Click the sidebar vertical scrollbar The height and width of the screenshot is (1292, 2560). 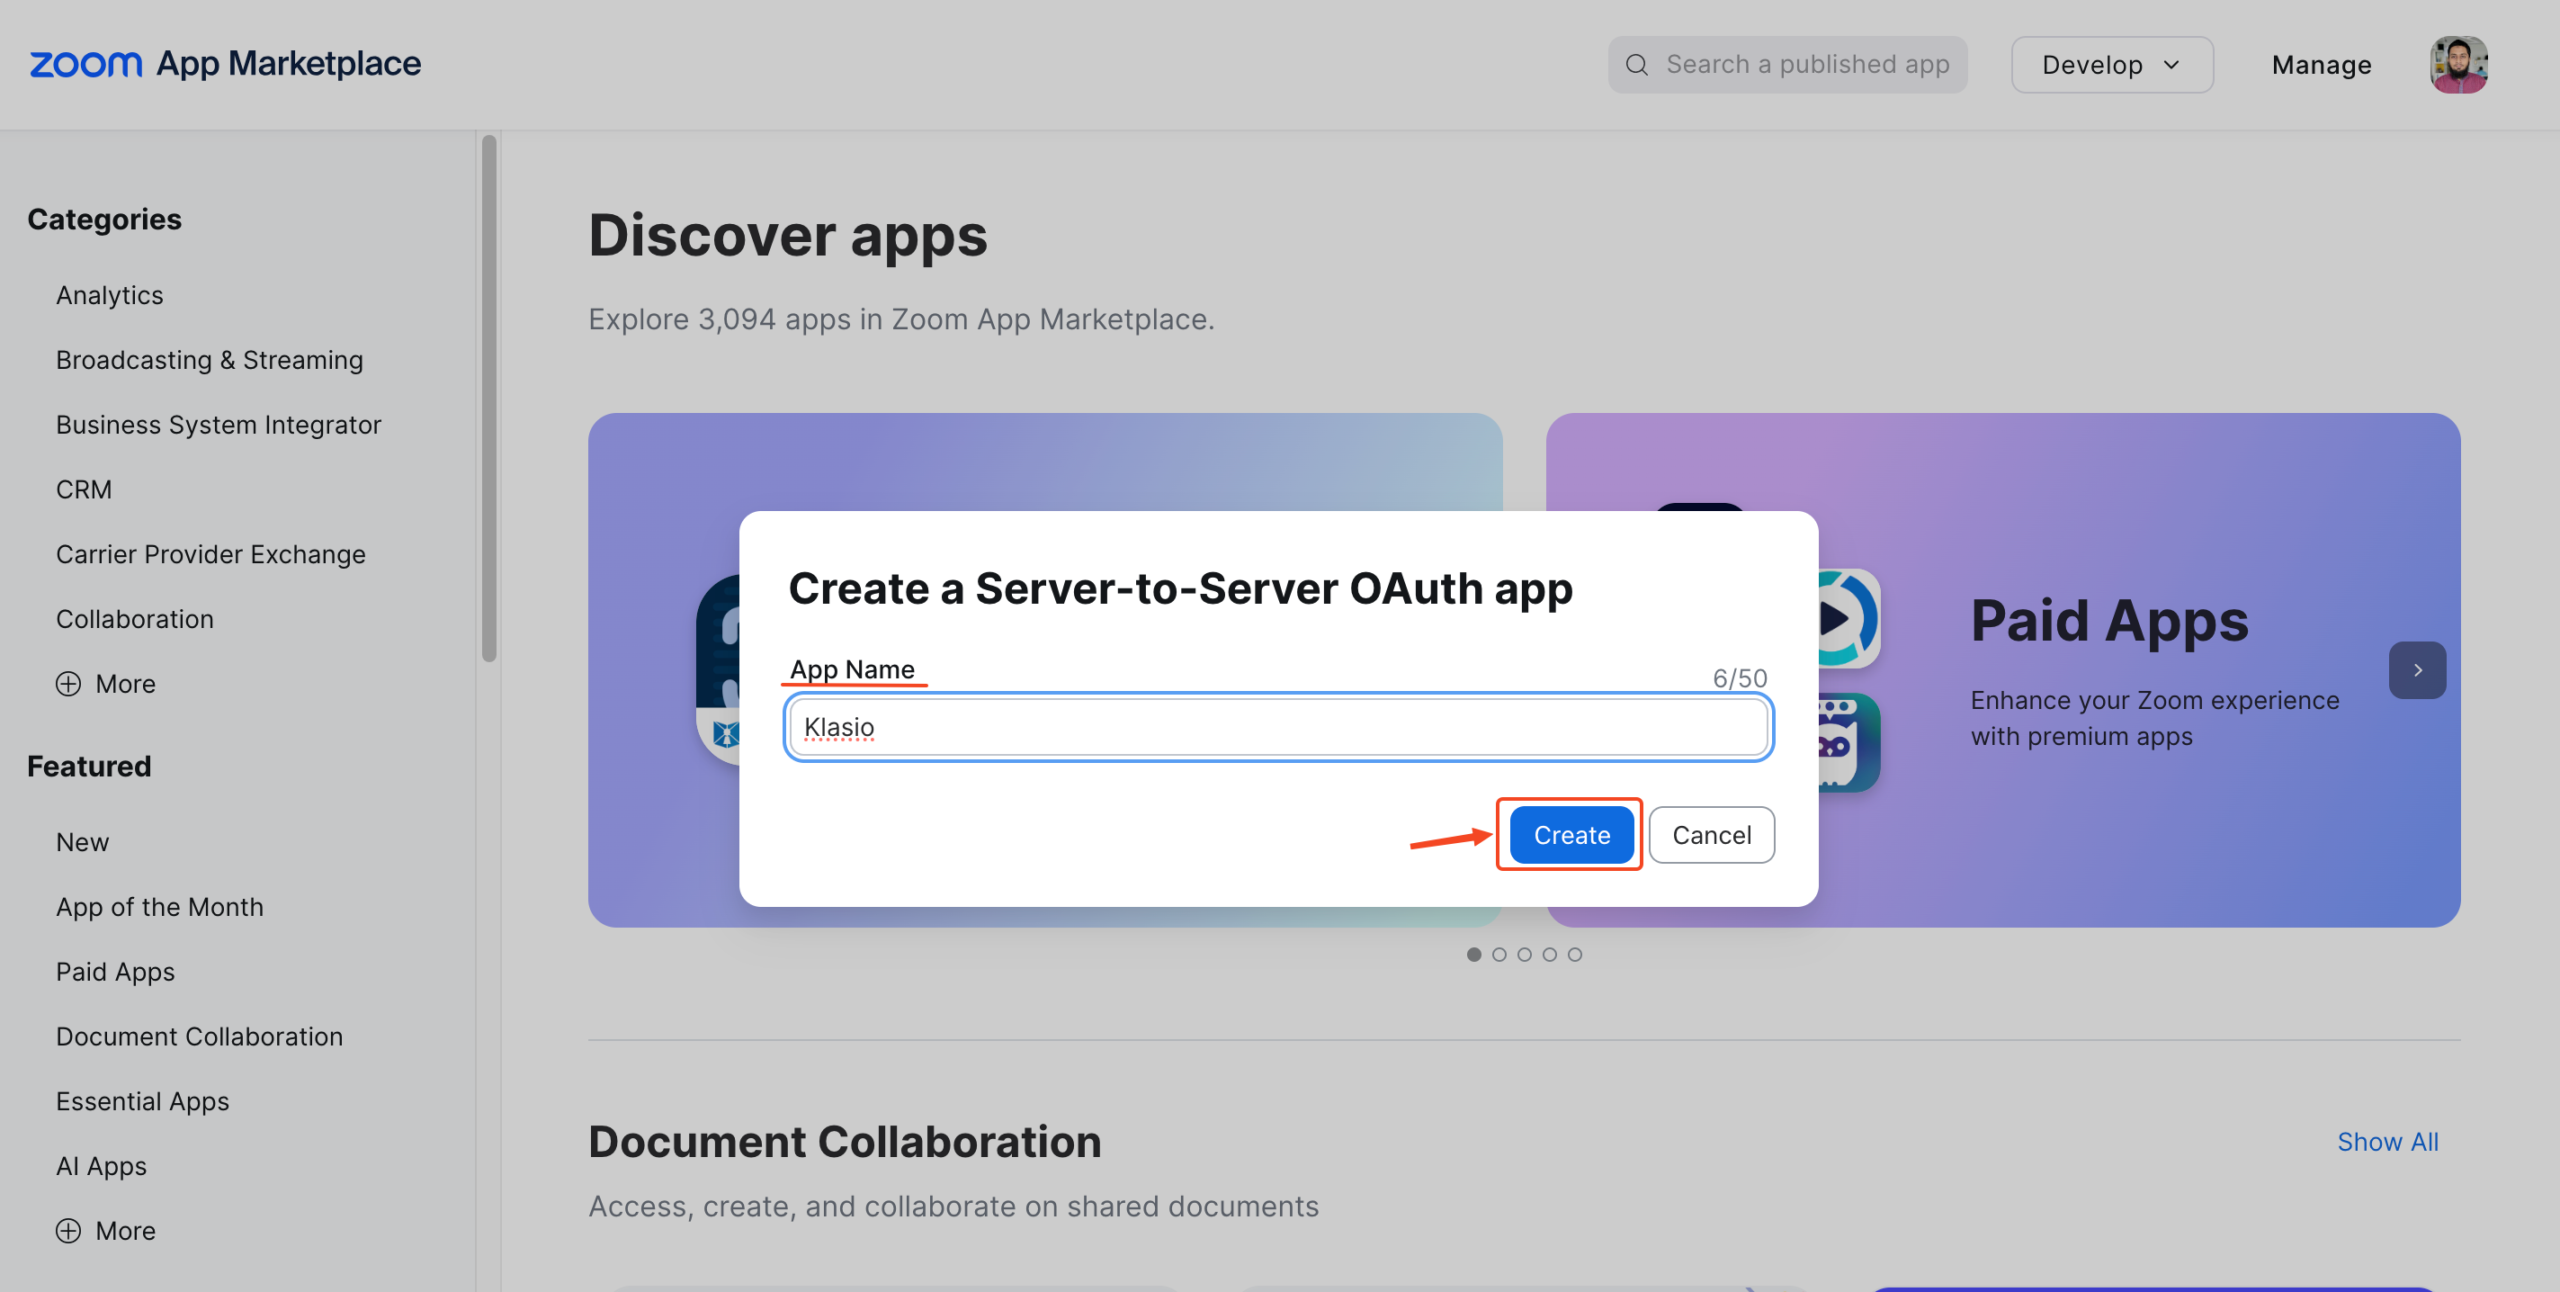pyautogui.click(x=489, y=398)
